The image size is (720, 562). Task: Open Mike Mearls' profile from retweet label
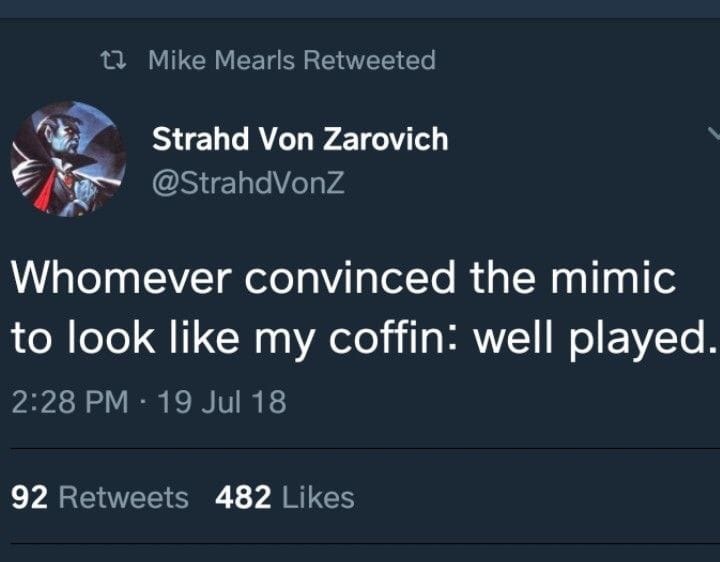pyautogui.click(x=221, y=60)
